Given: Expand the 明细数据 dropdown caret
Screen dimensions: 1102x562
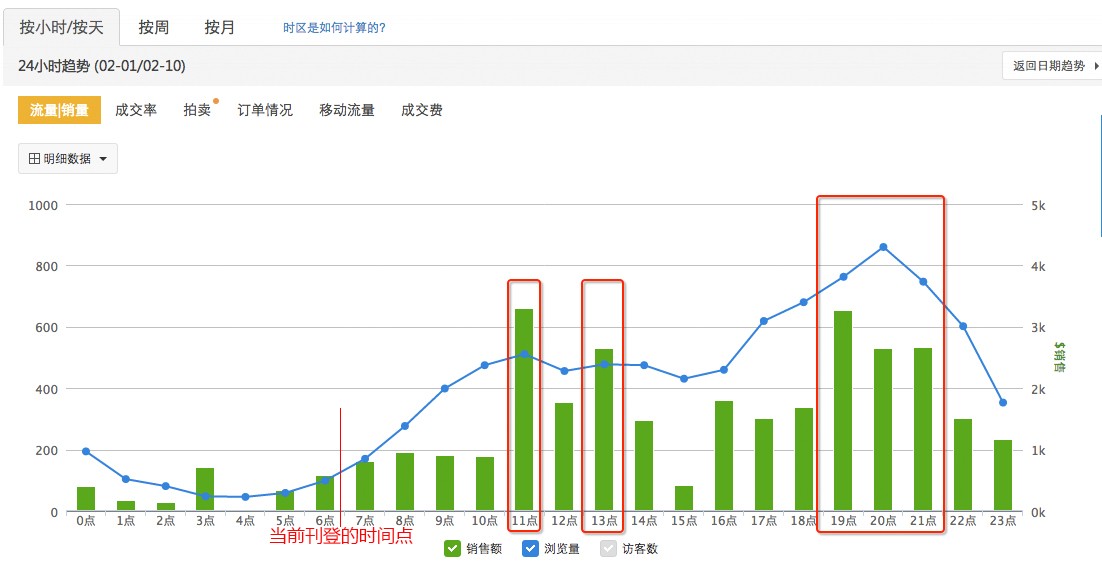Looking at the screenshot, I should [x=103, y=159].
